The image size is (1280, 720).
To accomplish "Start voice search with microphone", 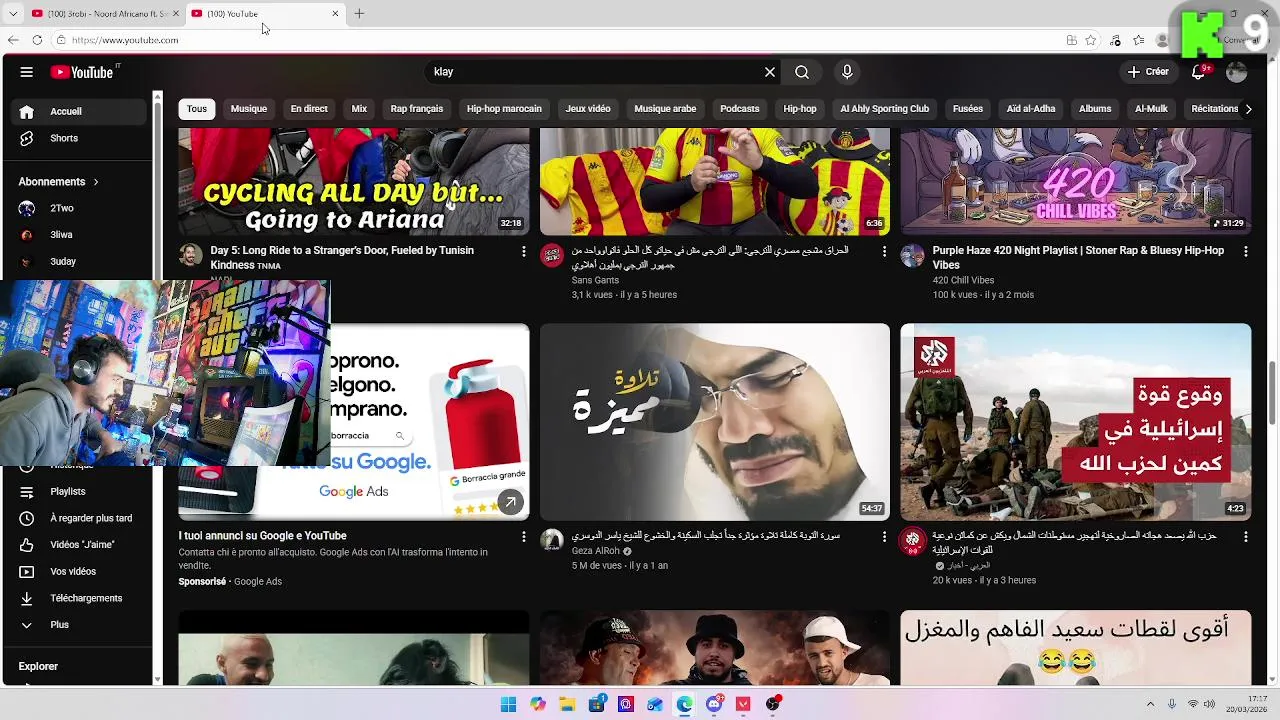I will [847, 72].
